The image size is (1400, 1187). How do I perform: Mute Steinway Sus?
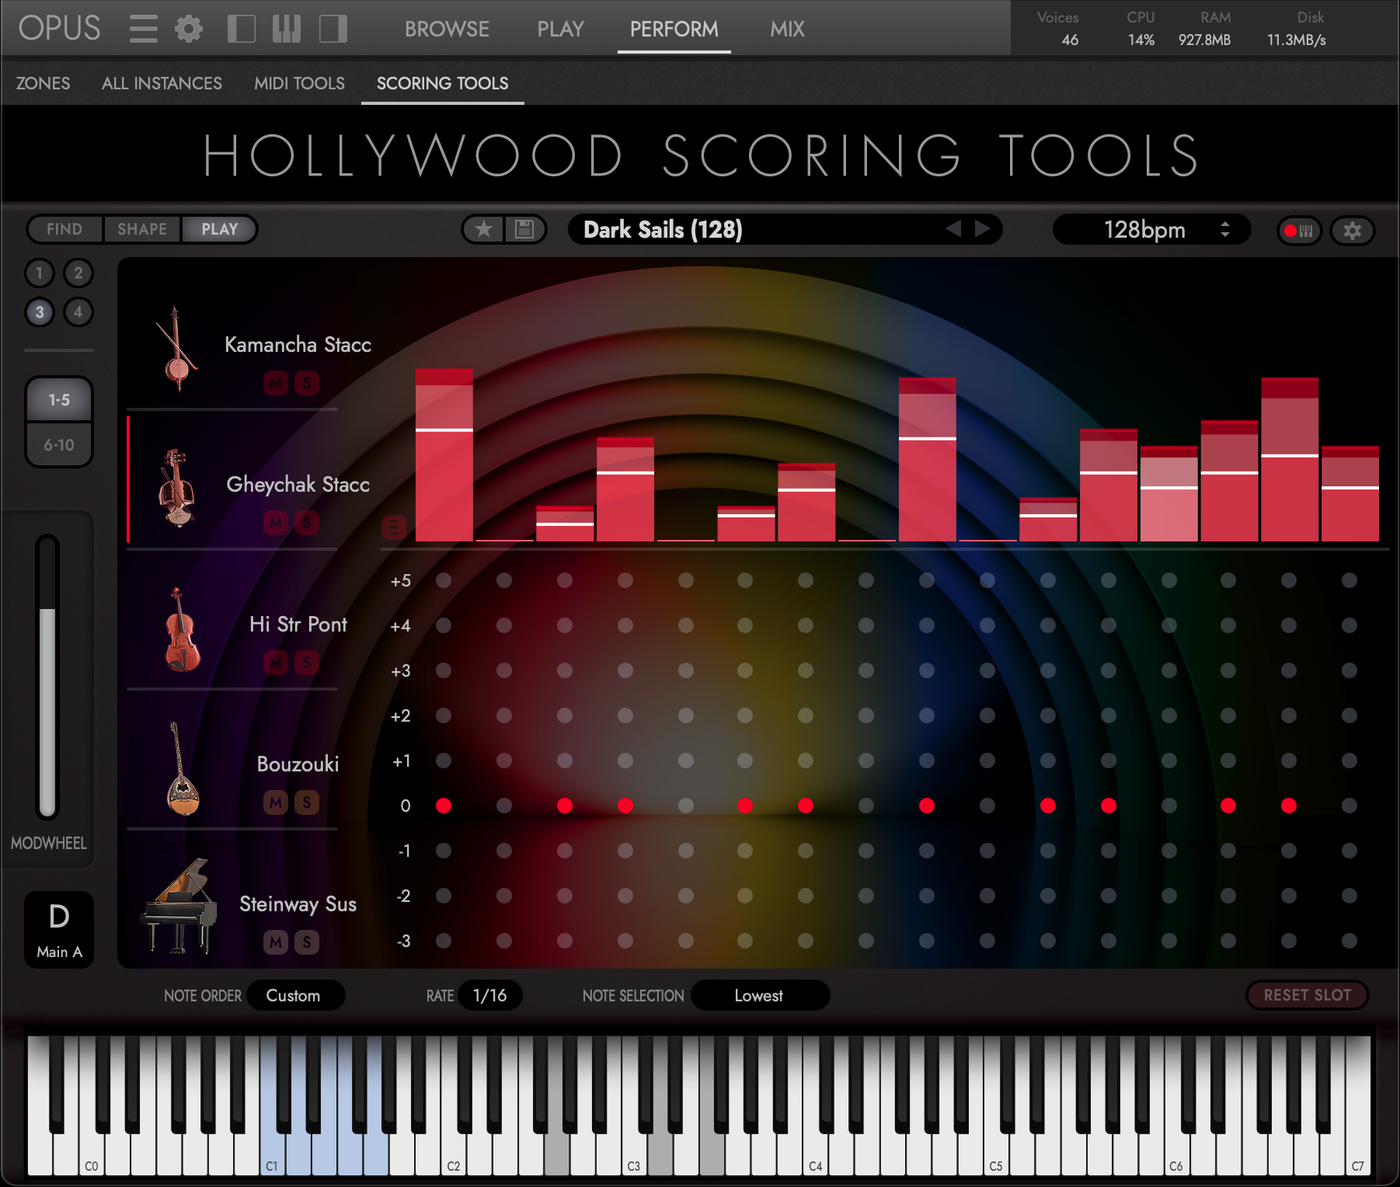[x=276, y=942]
